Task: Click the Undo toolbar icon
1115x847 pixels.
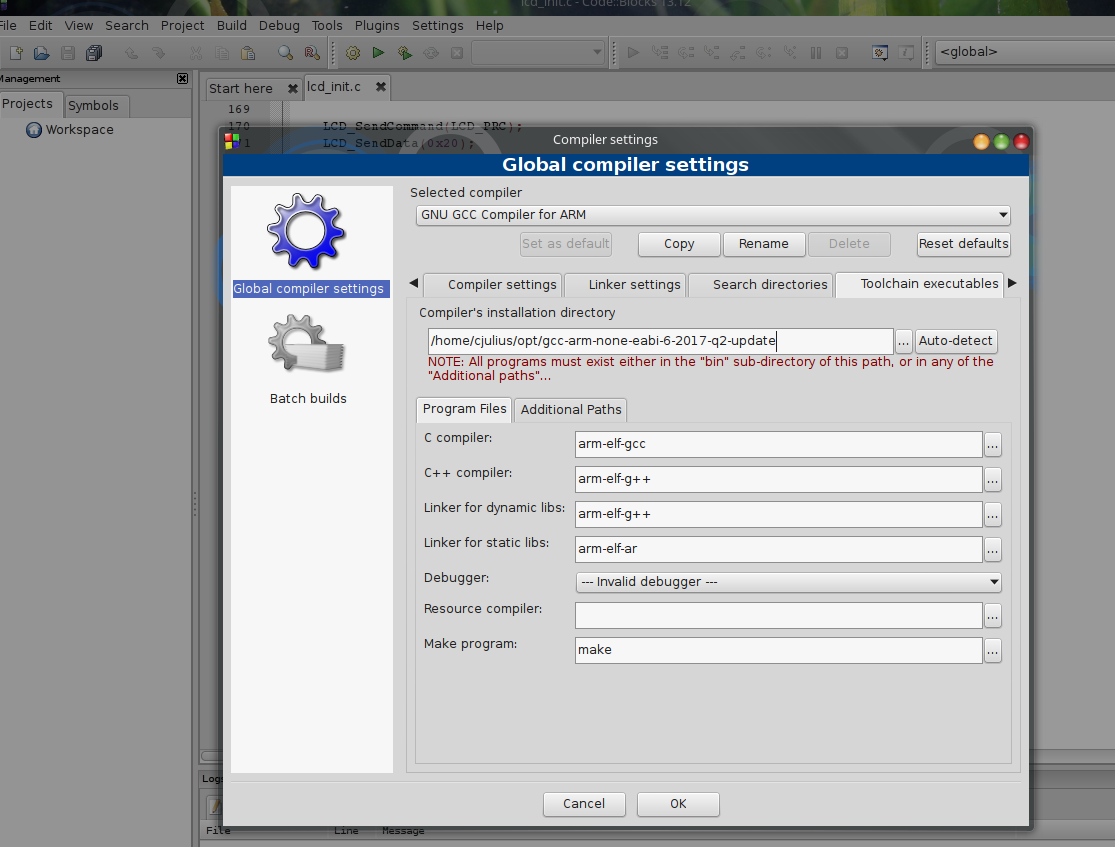Action: click(132, 53)
